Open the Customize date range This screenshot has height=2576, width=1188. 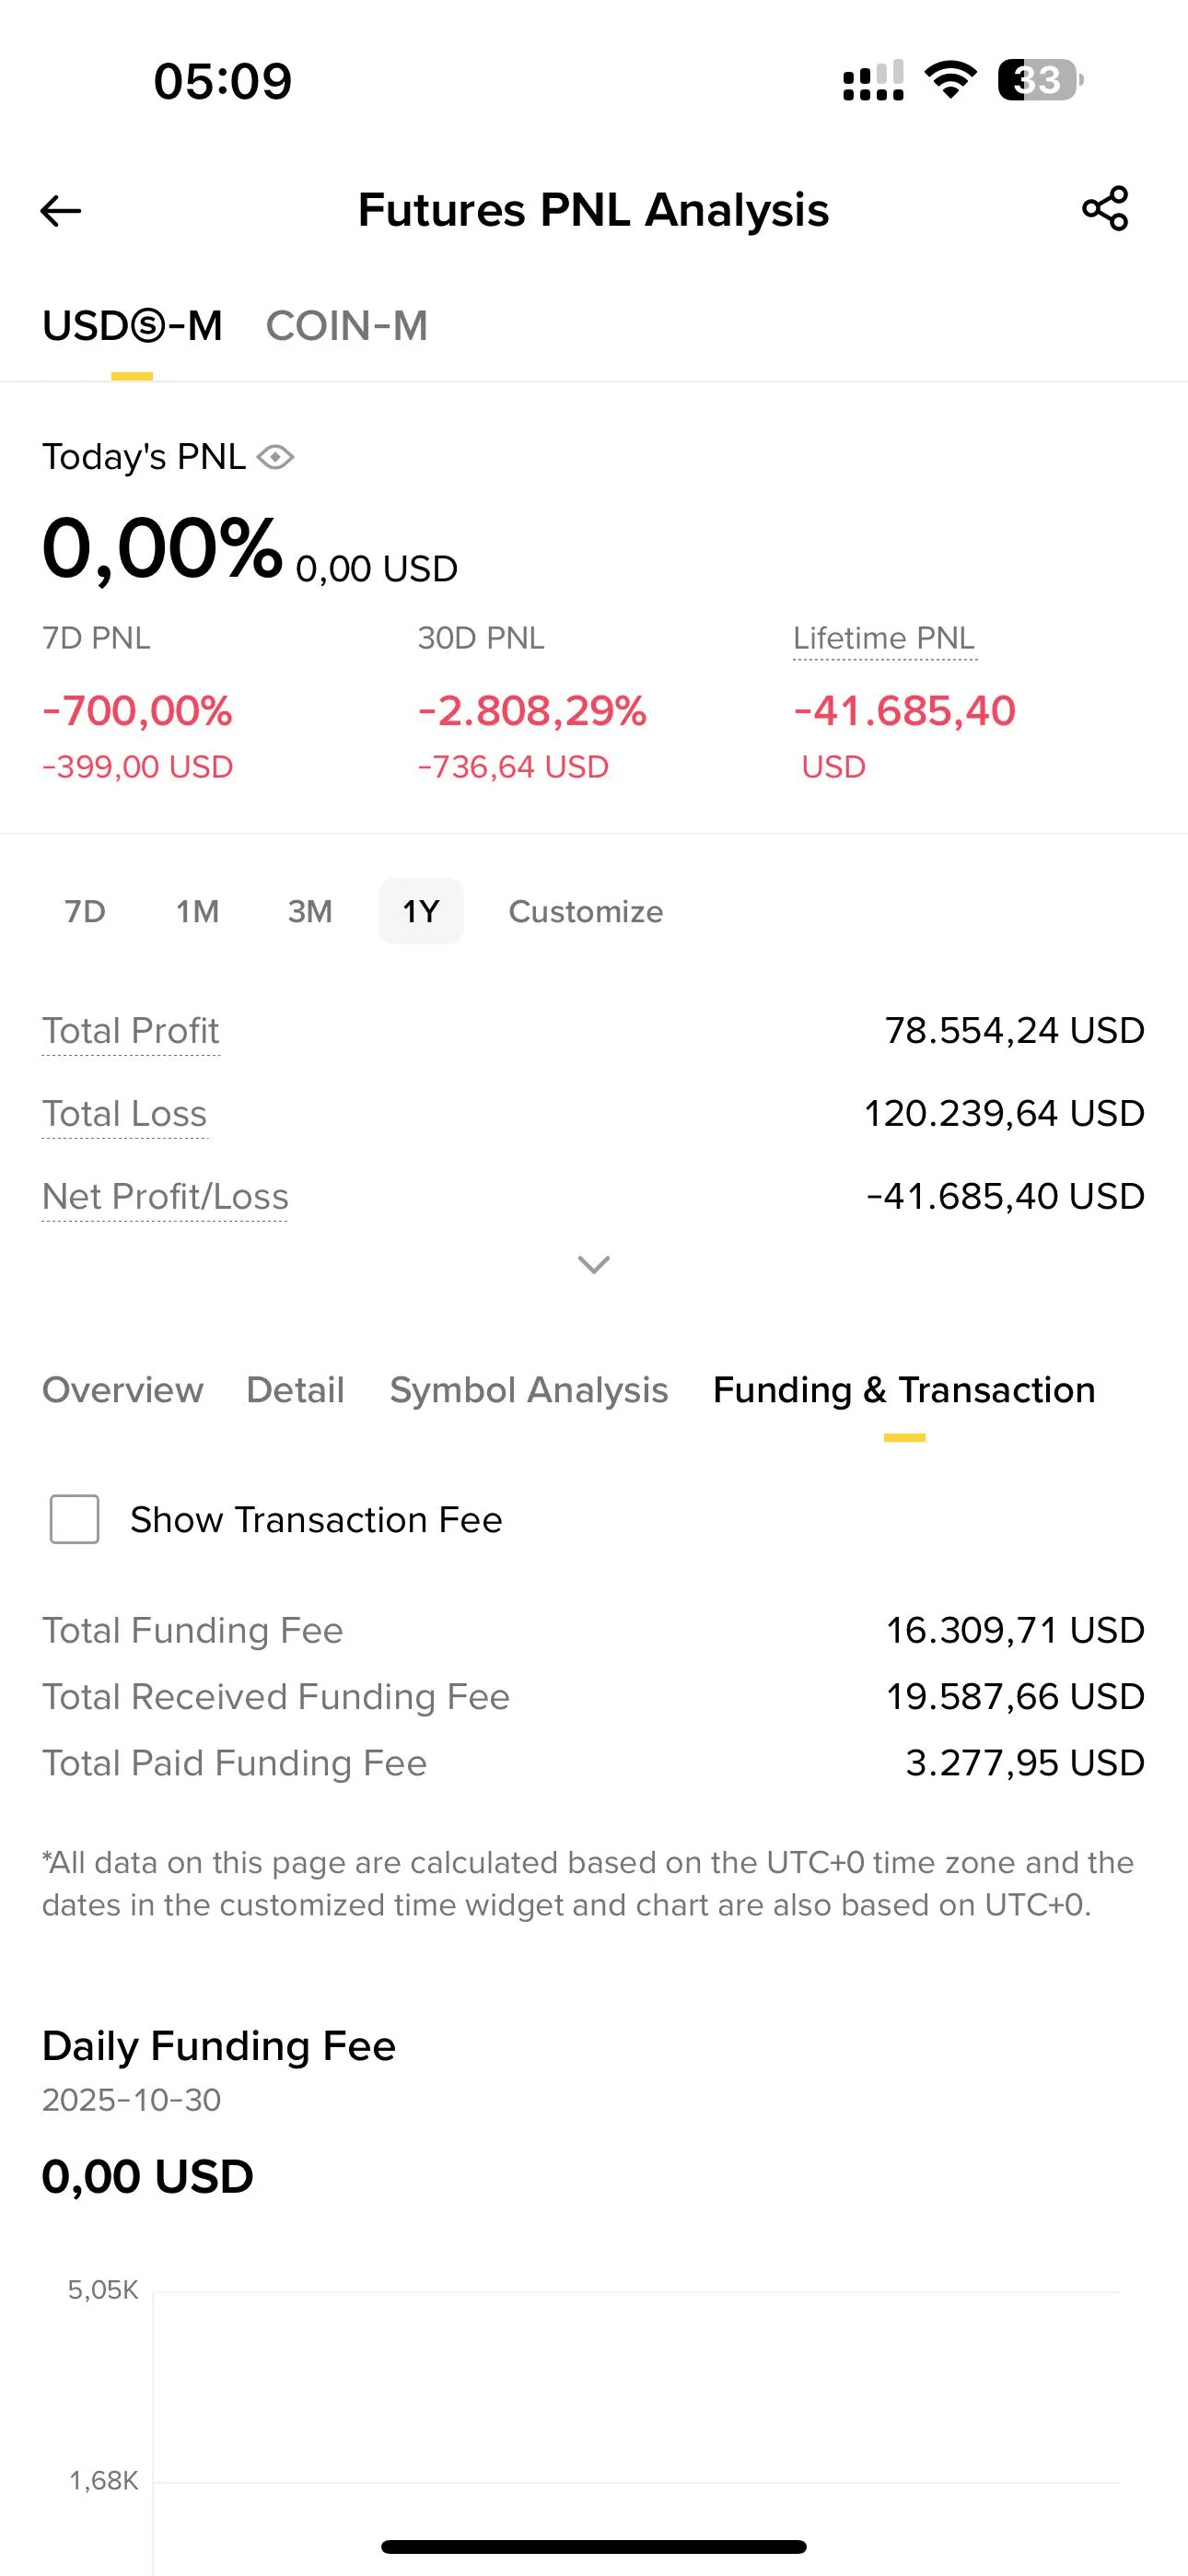[586, 911]
